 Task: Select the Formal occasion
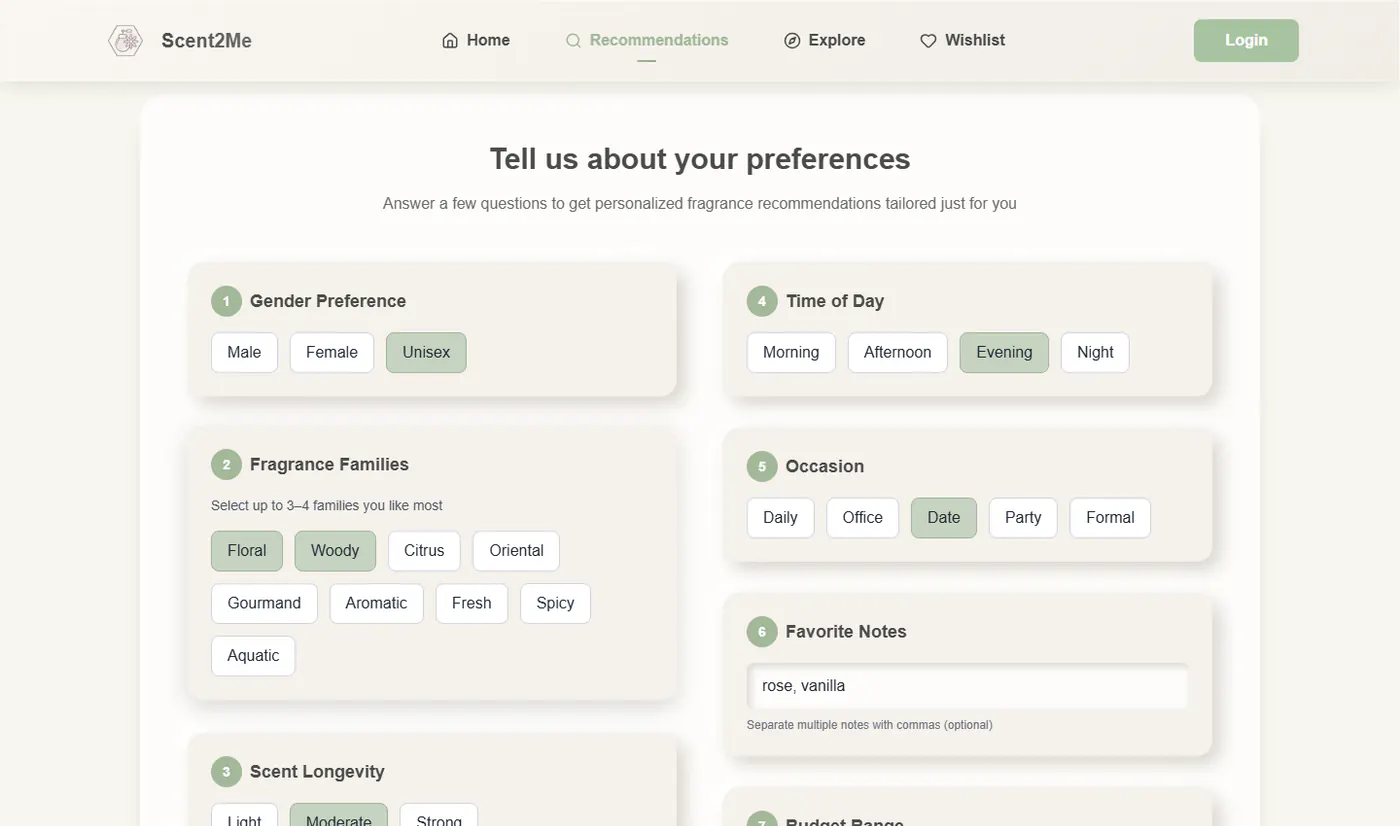1110,518
